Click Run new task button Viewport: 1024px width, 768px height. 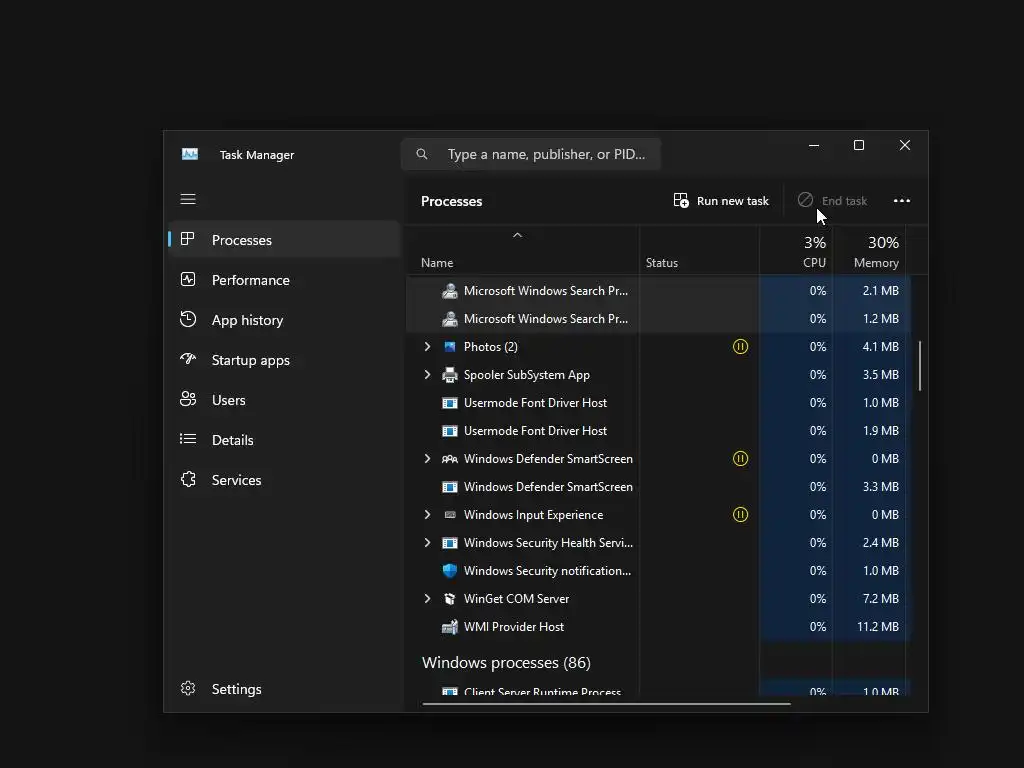coord(722,200)
